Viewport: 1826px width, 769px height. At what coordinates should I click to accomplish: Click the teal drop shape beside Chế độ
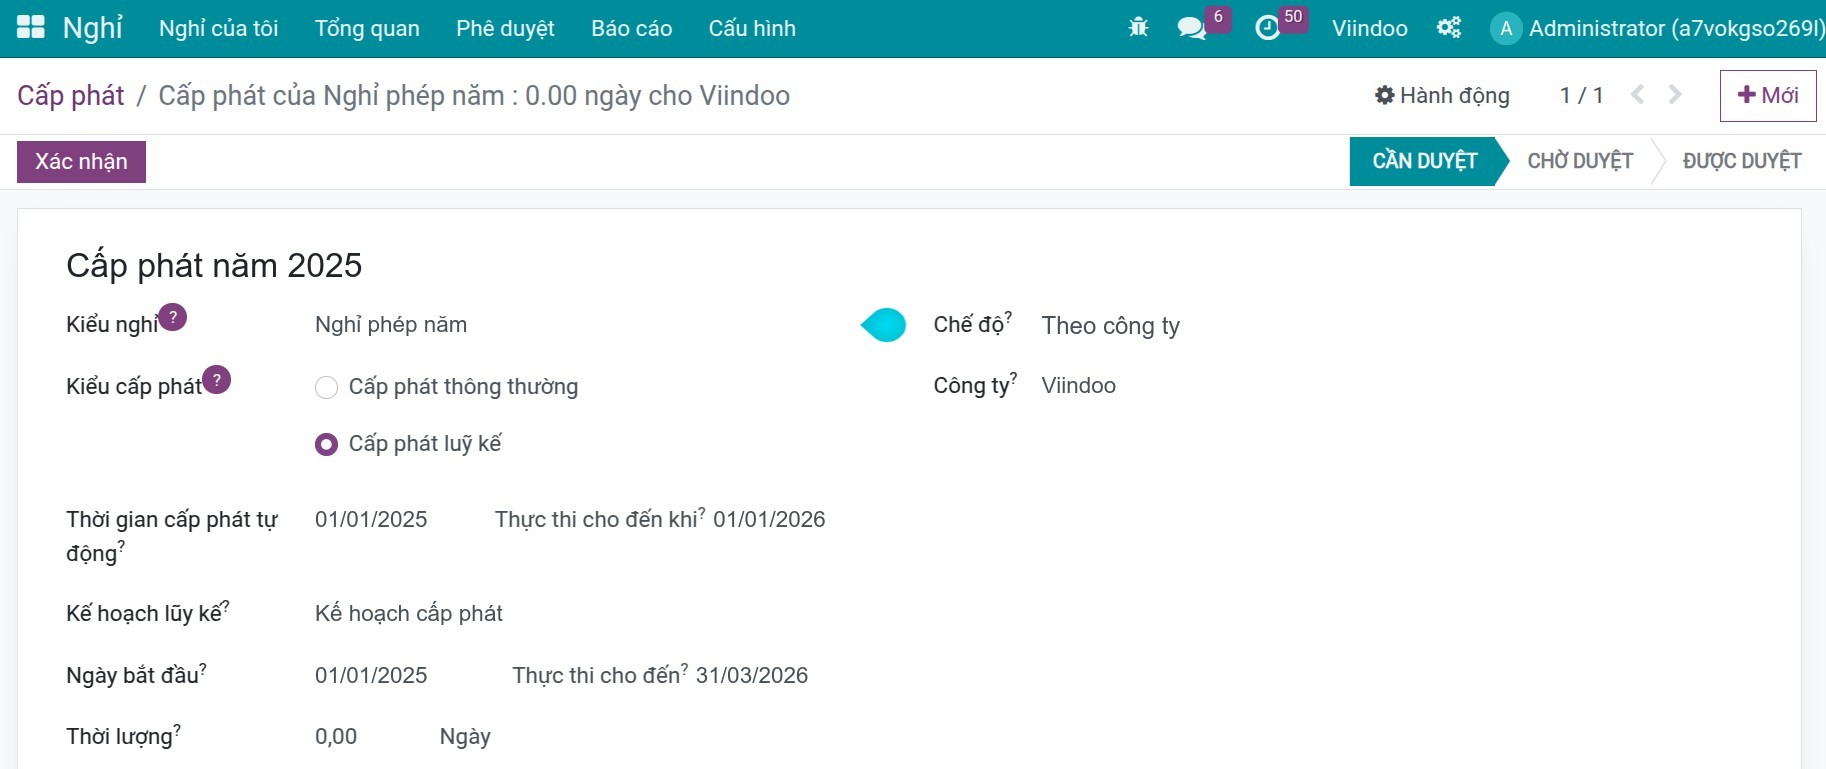click(883, 325)
